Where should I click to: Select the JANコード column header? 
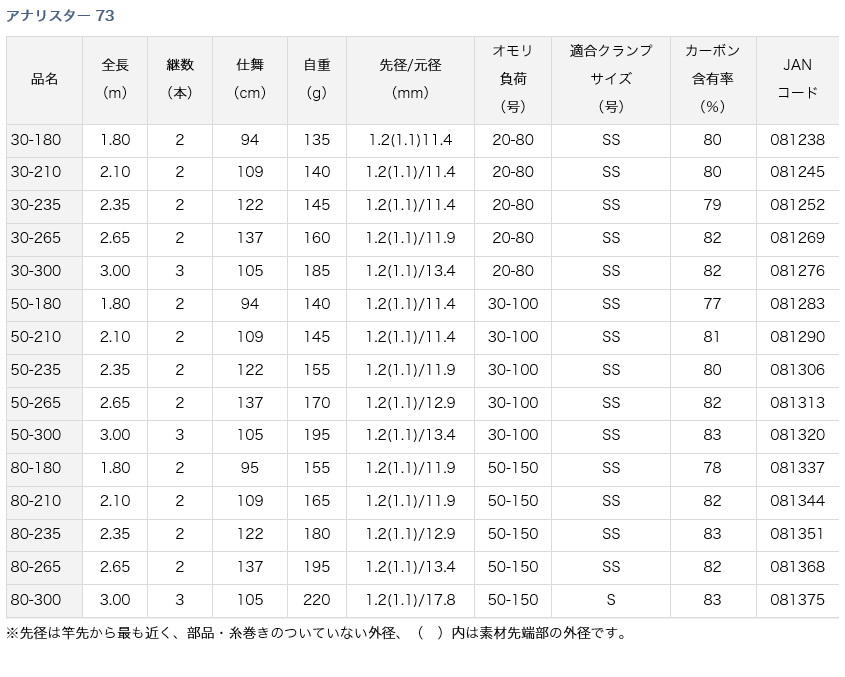pyautogui.click(x=797, y=79)
